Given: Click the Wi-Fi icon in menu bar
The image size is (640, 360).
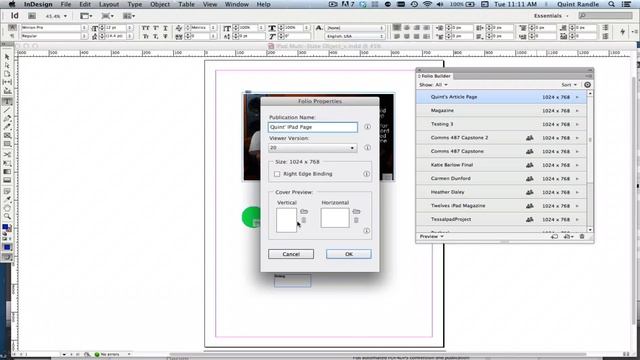Looking at the screenshot, I should pyautogui.click(x=427, y=4).
